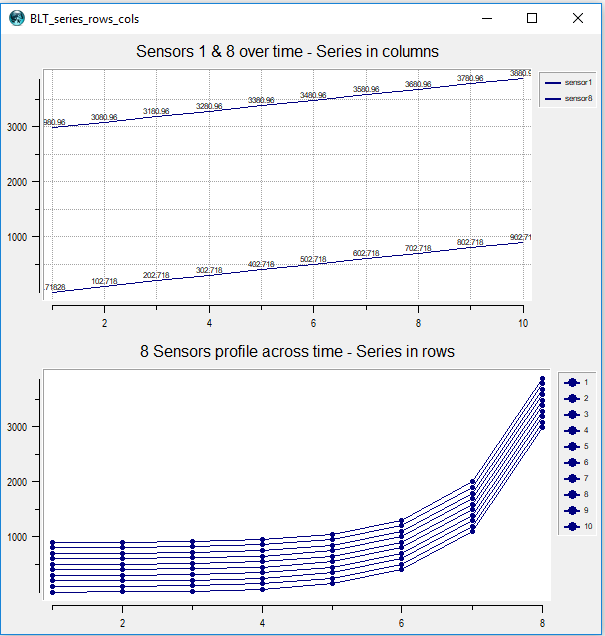Screen dimensions: 605x636
Task: Click the BLT_series_rows_cols window app icon
Action: pyautogui.click(x=17, y=18)
